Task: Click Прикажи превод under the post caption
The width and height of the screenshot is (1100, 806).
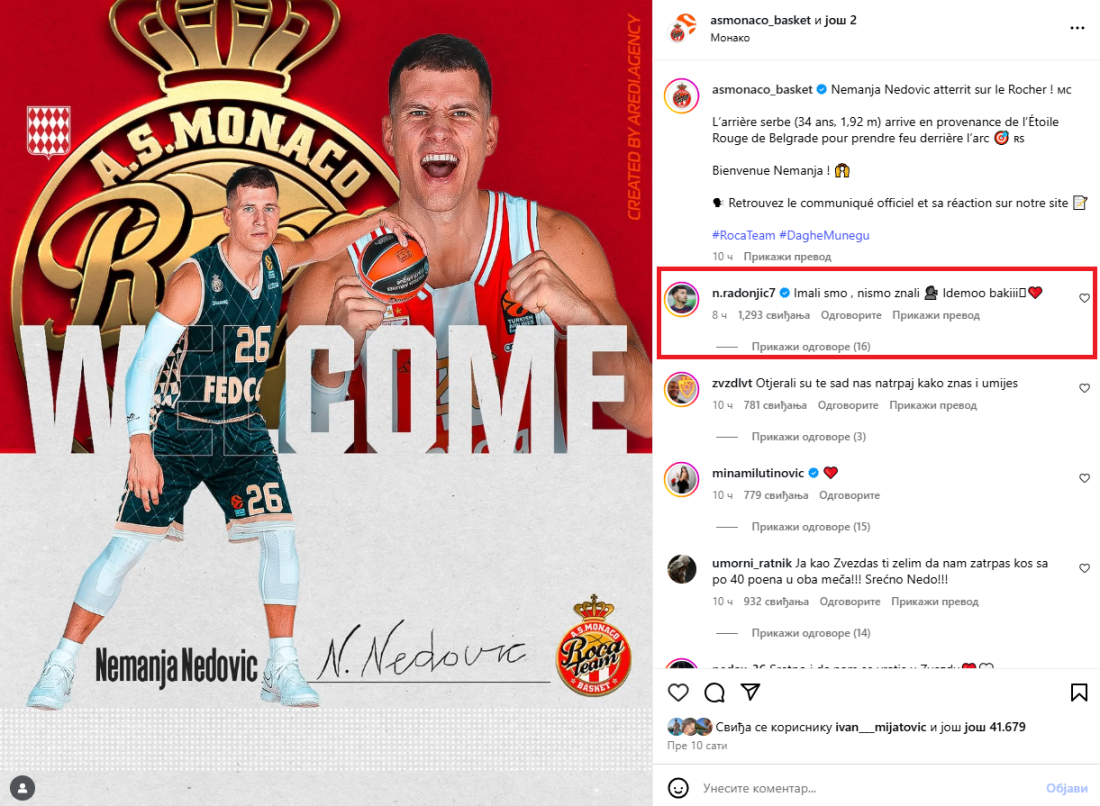Action: pyautogui.click(x=787, y=257)
